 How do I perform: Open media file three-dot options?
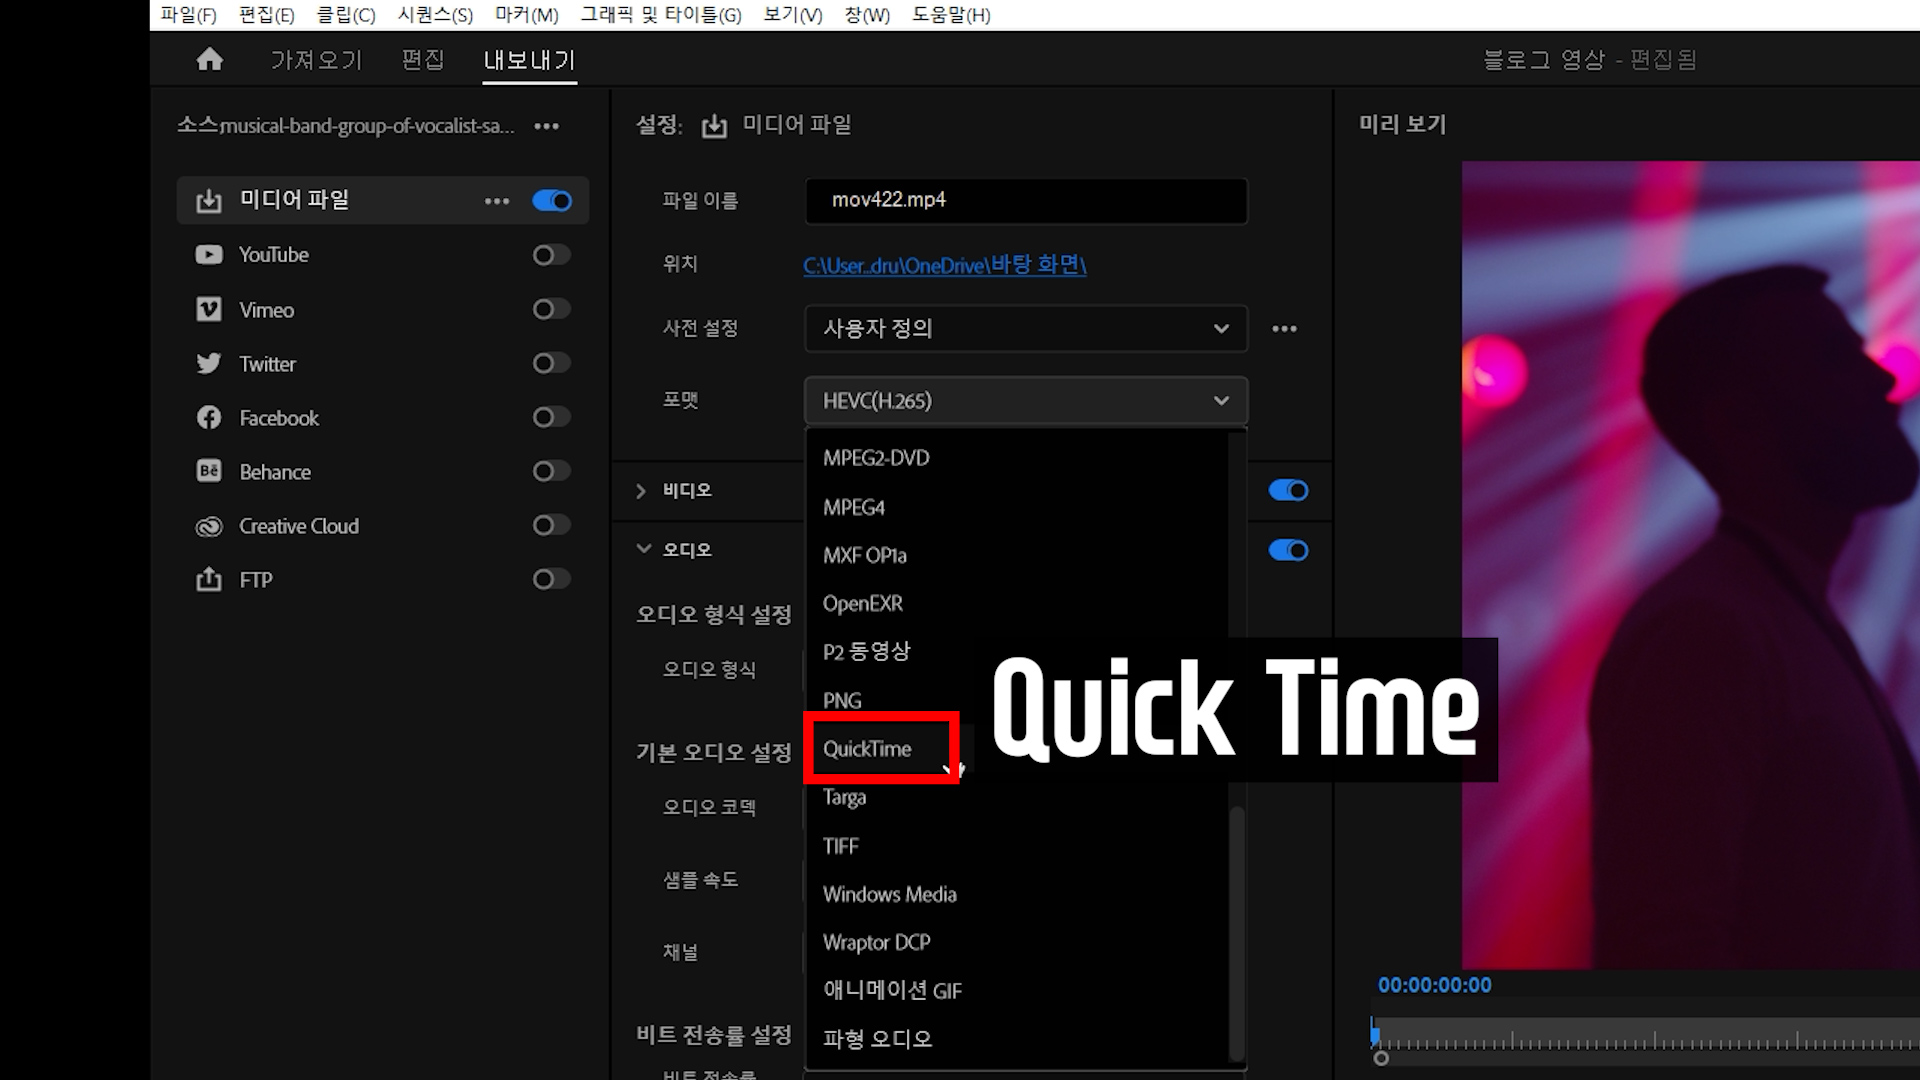coord(497,201)
